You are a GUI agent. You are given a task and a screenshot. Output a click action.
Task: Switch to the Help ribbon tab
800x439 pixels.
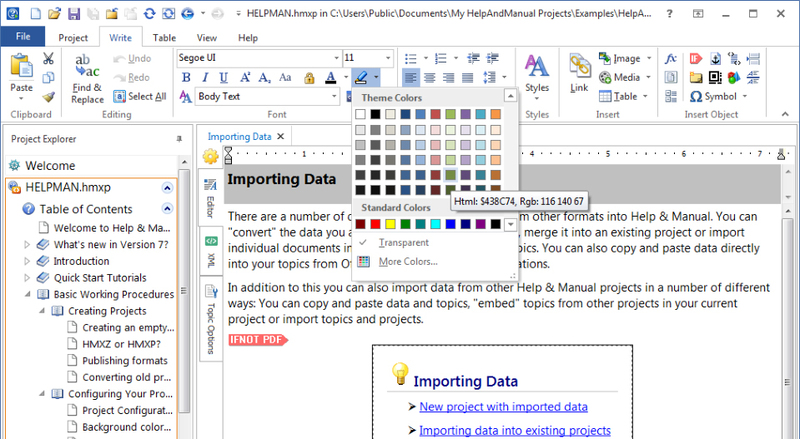click(x=248, y=37)
